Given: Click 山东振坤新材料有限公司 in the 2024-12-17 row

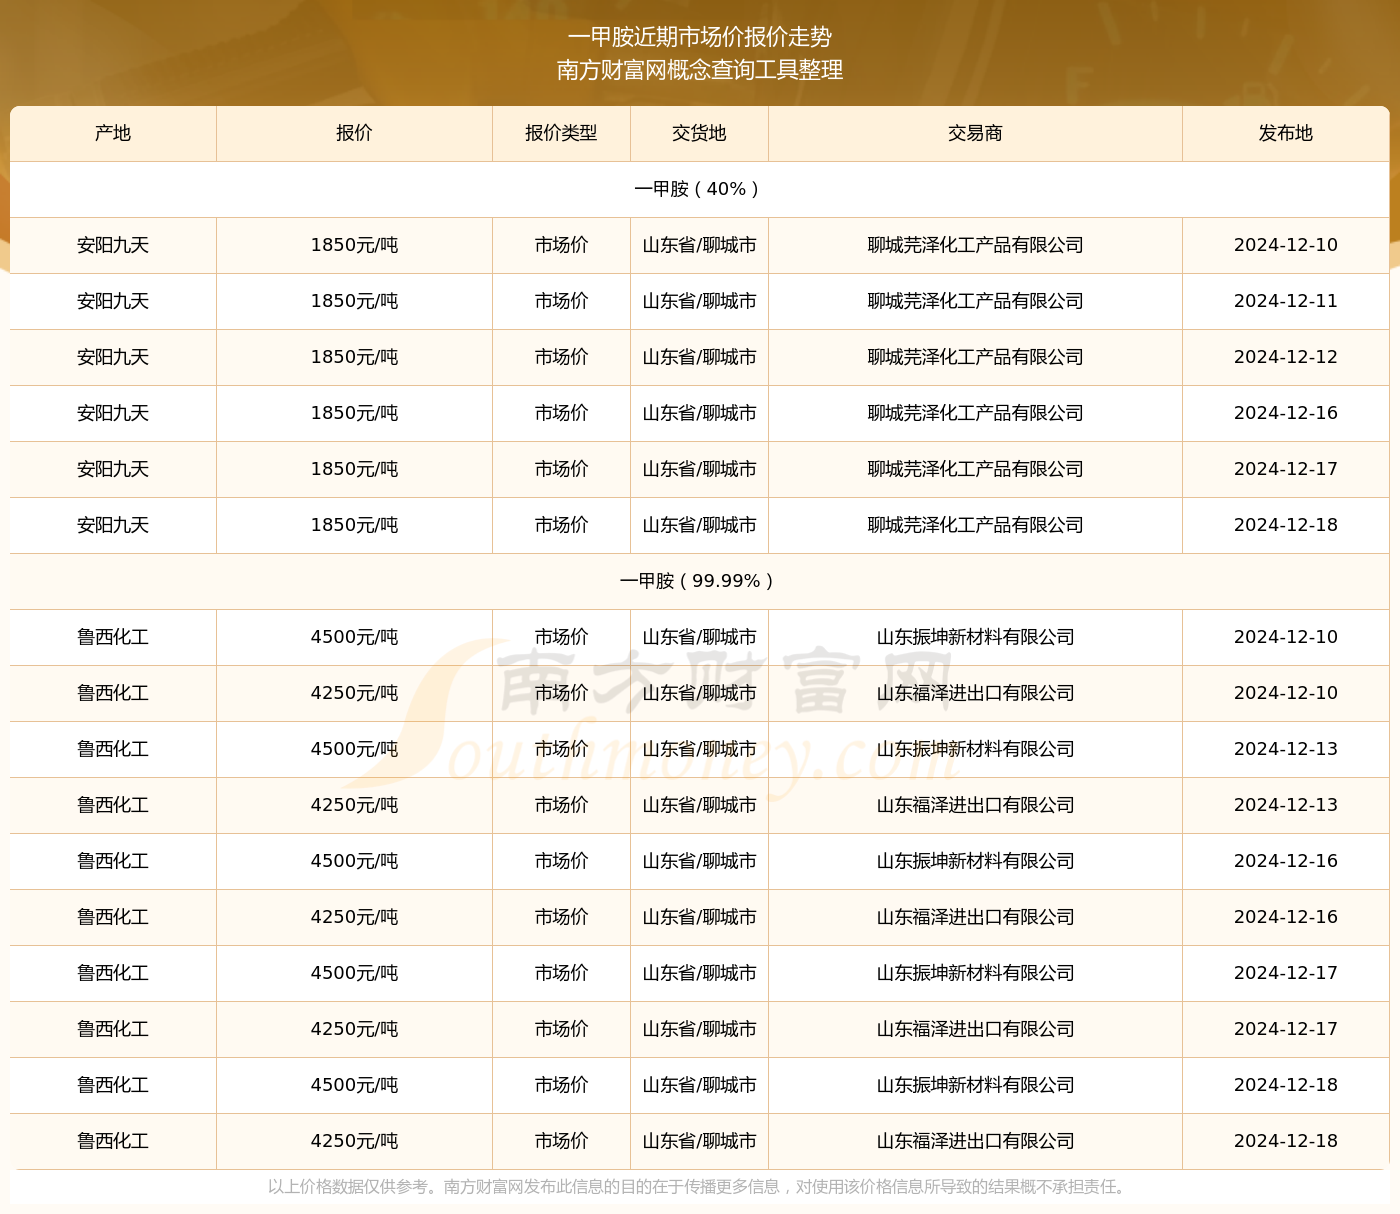Looking at the screenshot, I should (975, 973).
